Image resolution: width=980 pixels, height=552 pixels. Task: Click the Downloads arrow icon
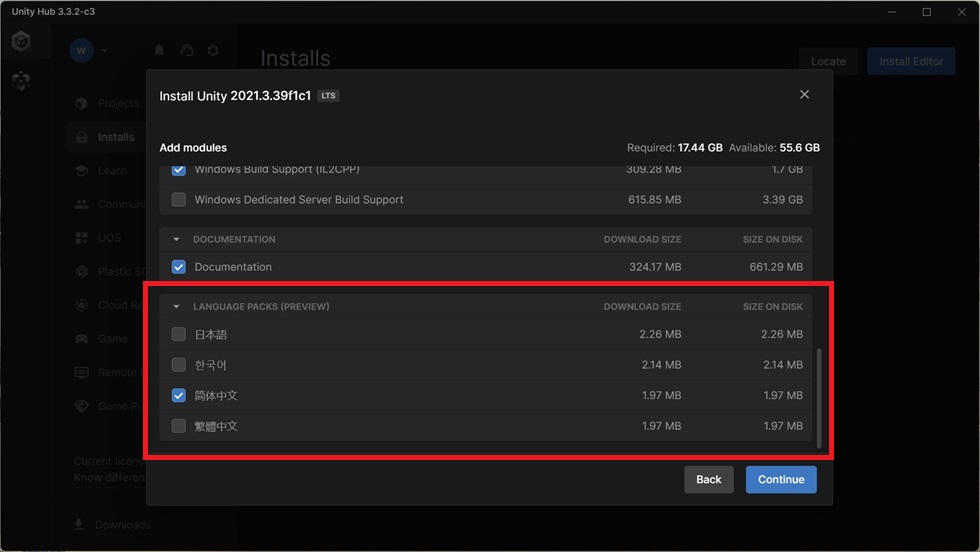[79, 524]
